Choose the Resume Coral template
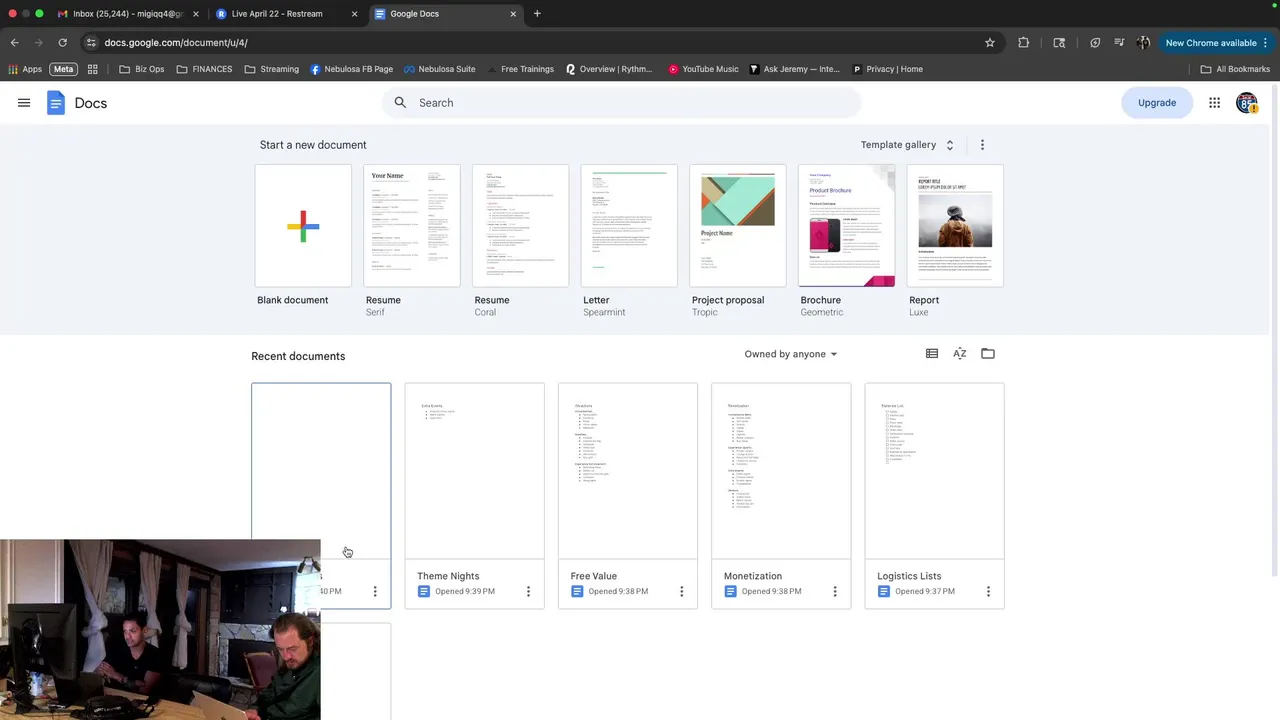This screenshot has width=1280, height=720. click(x=520, y=226)
